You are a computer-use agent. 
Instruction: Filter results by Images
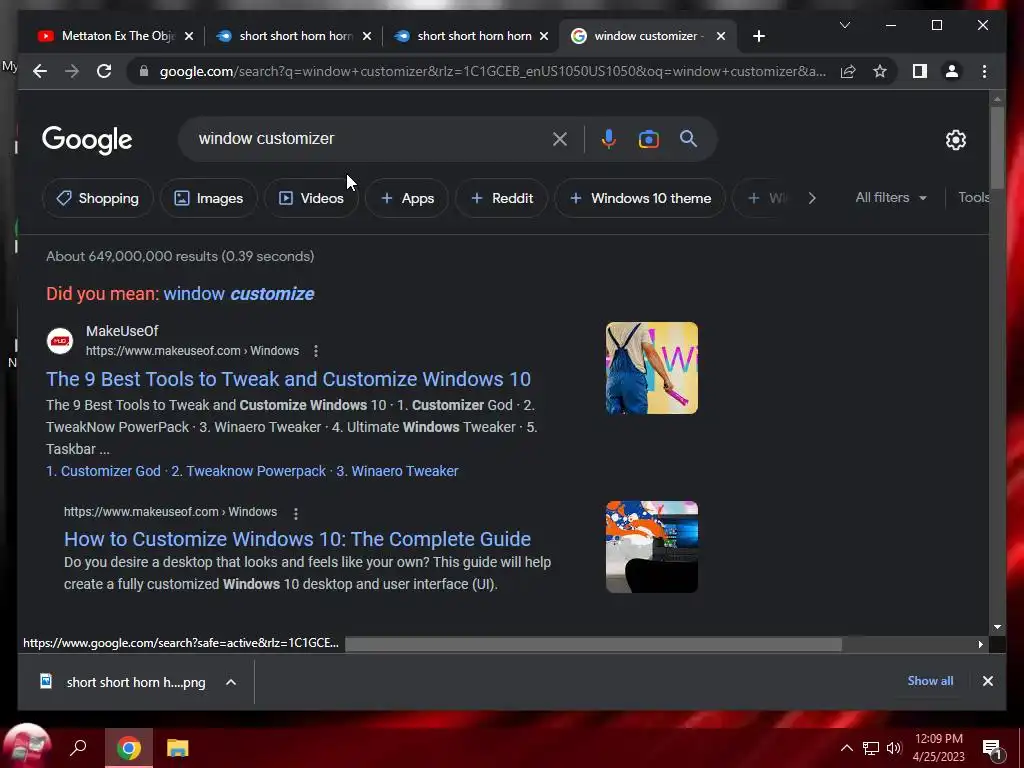[208, 198]
